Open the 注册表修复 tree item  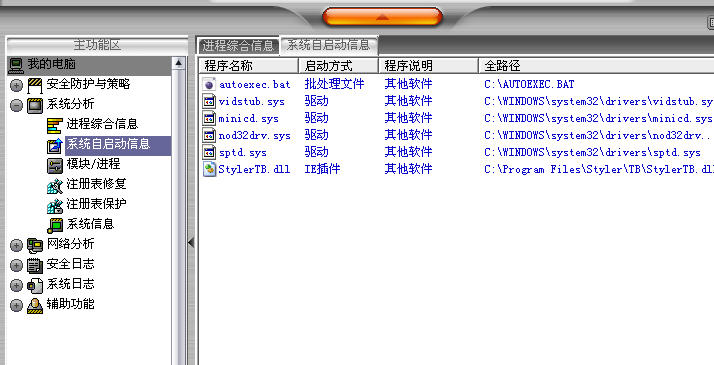[x=96, y=184]
